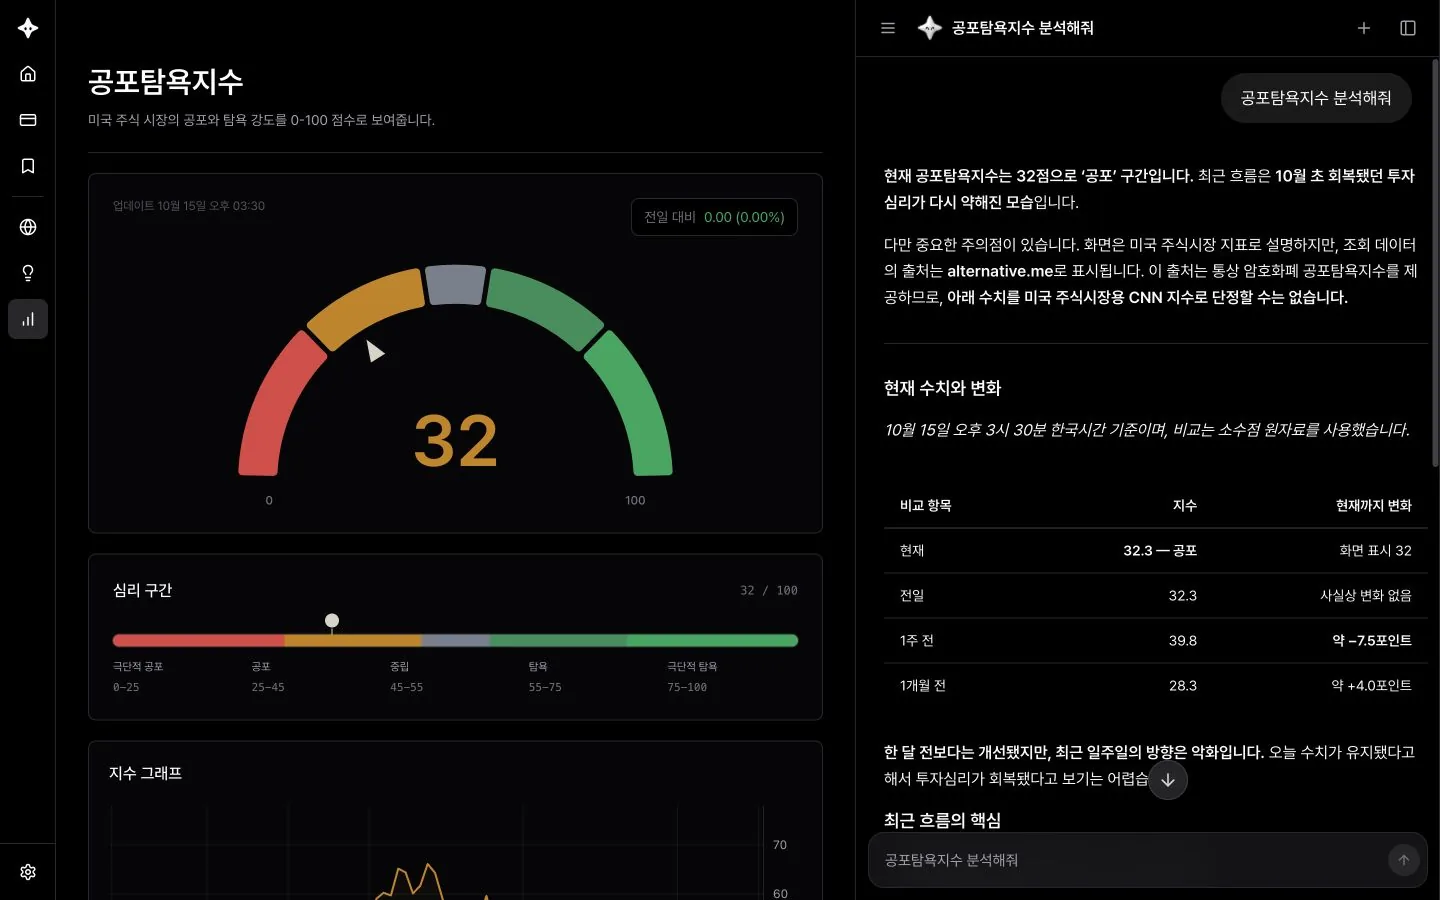The image size is (1440, 900).
Task: Click the 극단적 탐욕 range label
Action: click(x=692, y=666)
